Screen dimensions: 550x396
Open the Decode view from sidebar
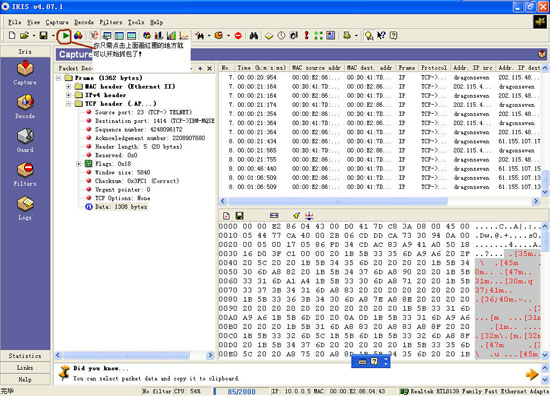(x=25, y=106)
